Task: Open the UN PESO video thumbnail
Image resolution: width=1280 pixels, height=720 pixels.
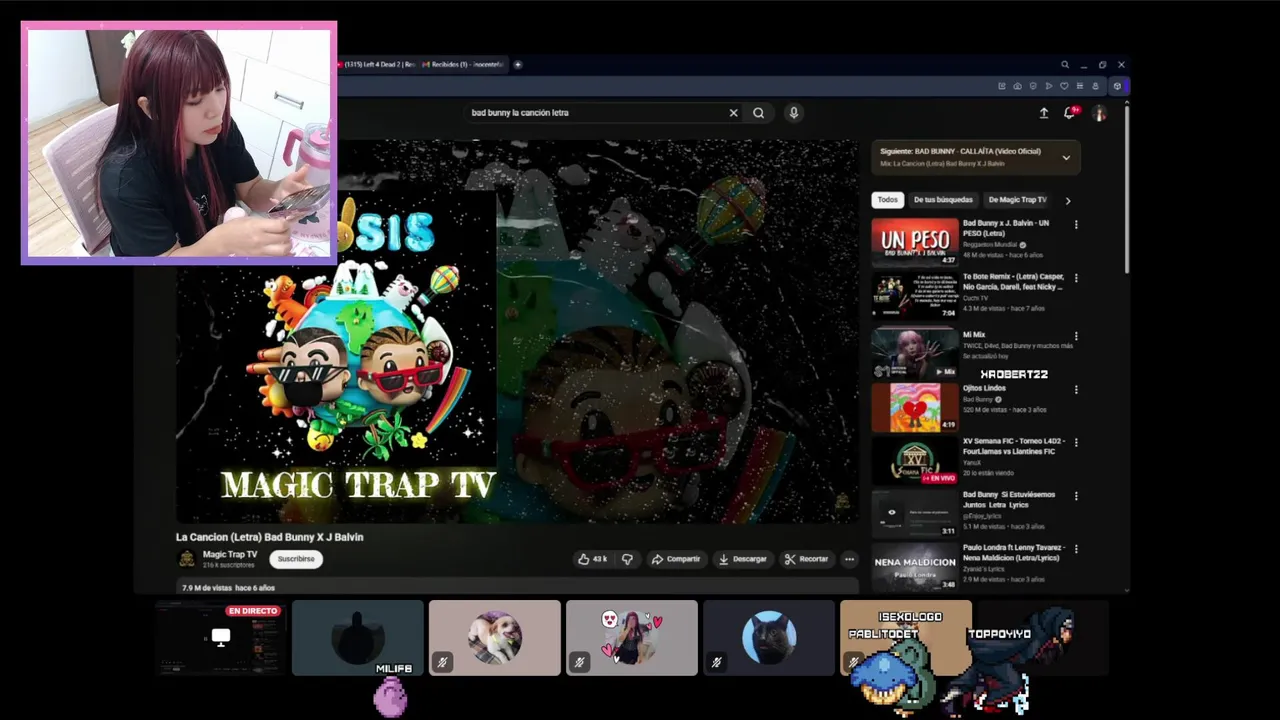Action: tap(915, 241)
